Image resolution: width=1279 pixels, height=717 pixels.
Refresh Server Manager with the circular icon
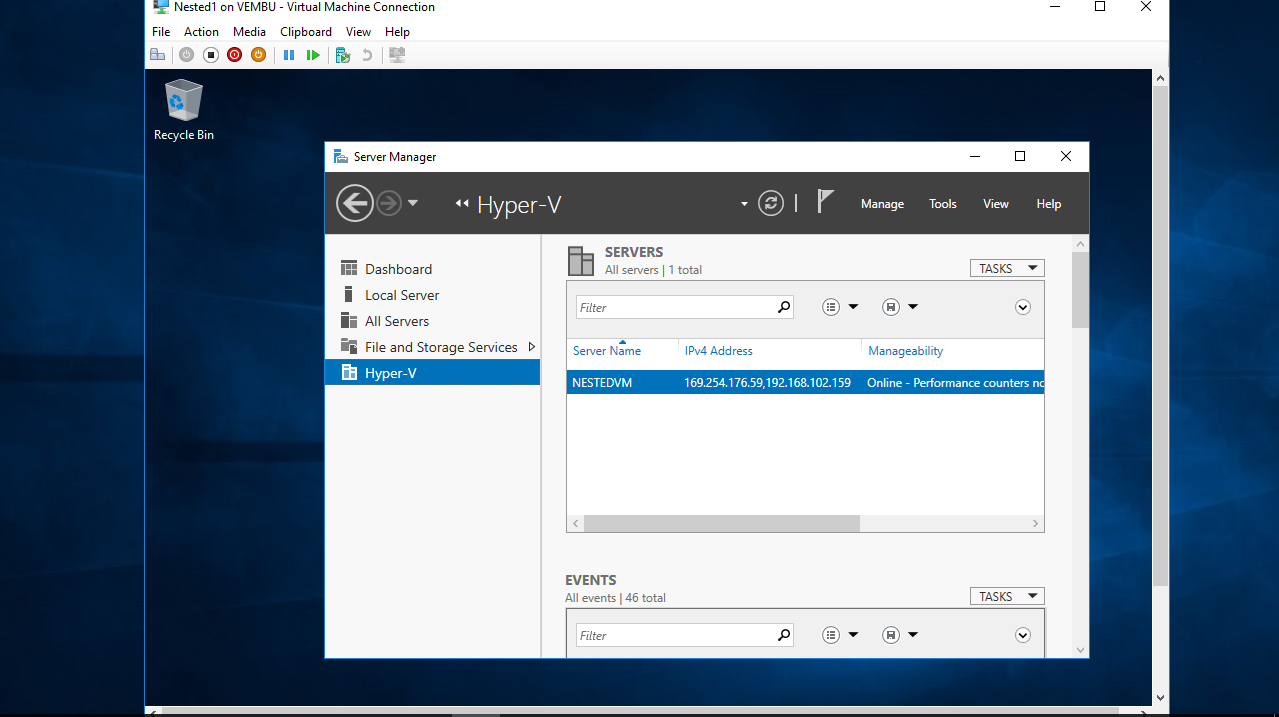[x=771, y=203]
